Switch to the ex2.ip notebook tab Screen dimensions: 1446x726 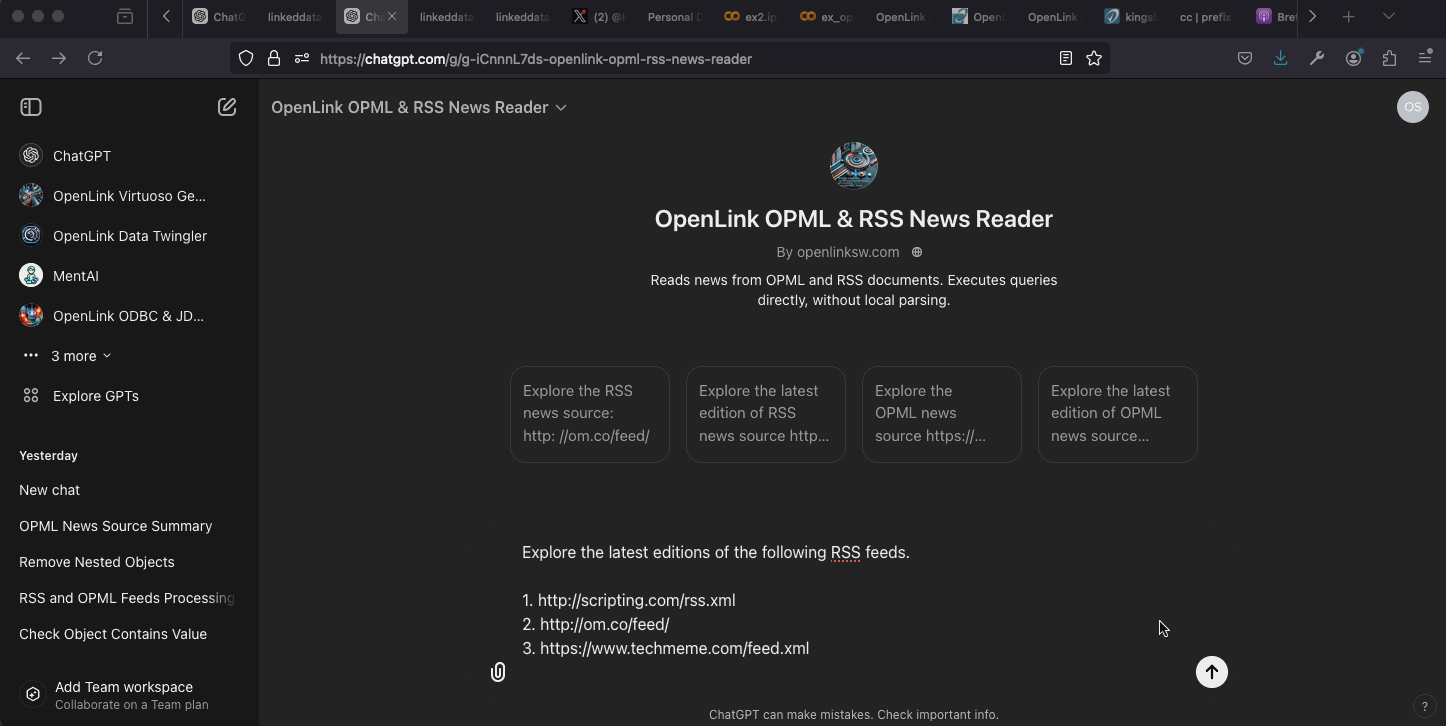(751, 16)
